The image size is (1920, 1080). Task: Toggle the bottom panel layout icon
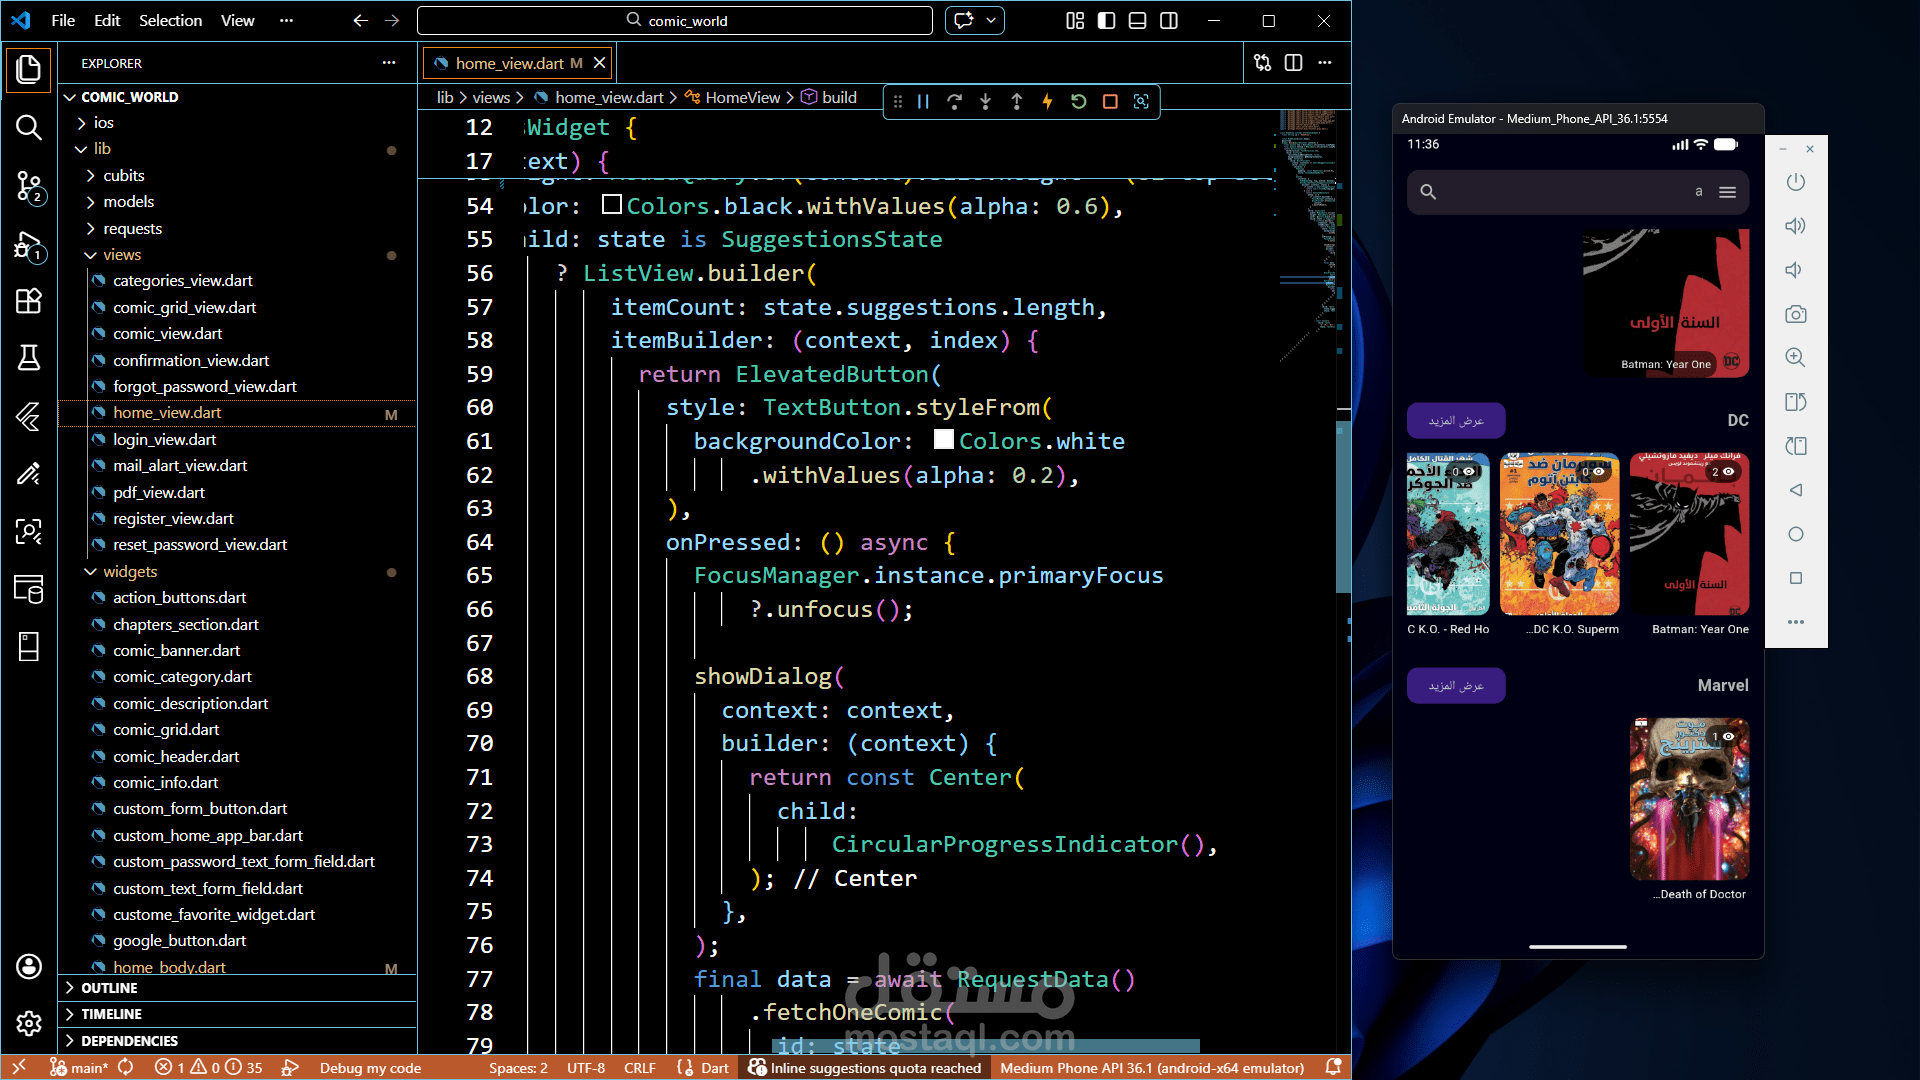click(1137, 20)
